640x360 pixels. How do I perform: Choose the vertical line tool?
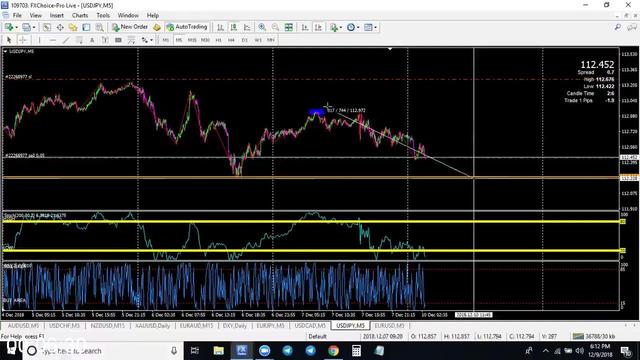click(x=40, y=40)
